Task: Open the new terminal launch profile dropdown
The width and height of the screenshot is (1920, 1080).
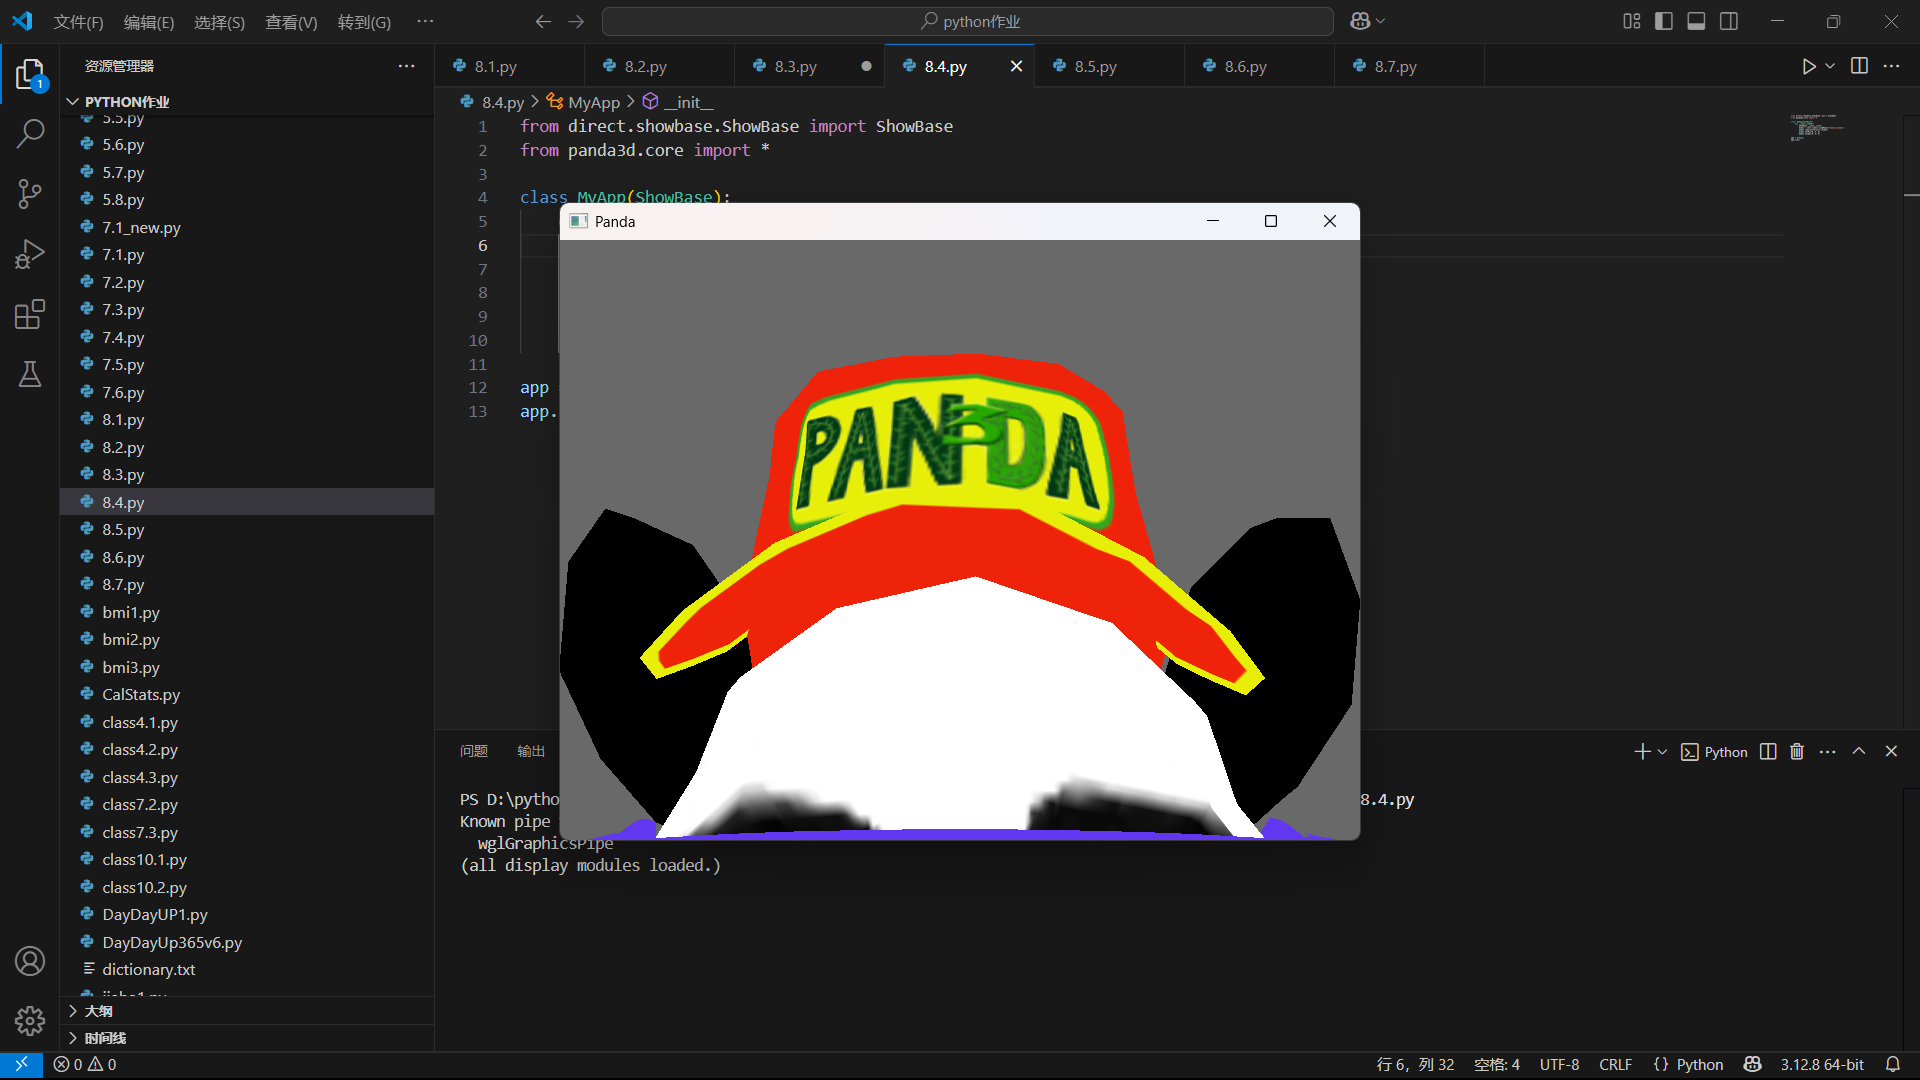Action: click(x=1662, y=752)
